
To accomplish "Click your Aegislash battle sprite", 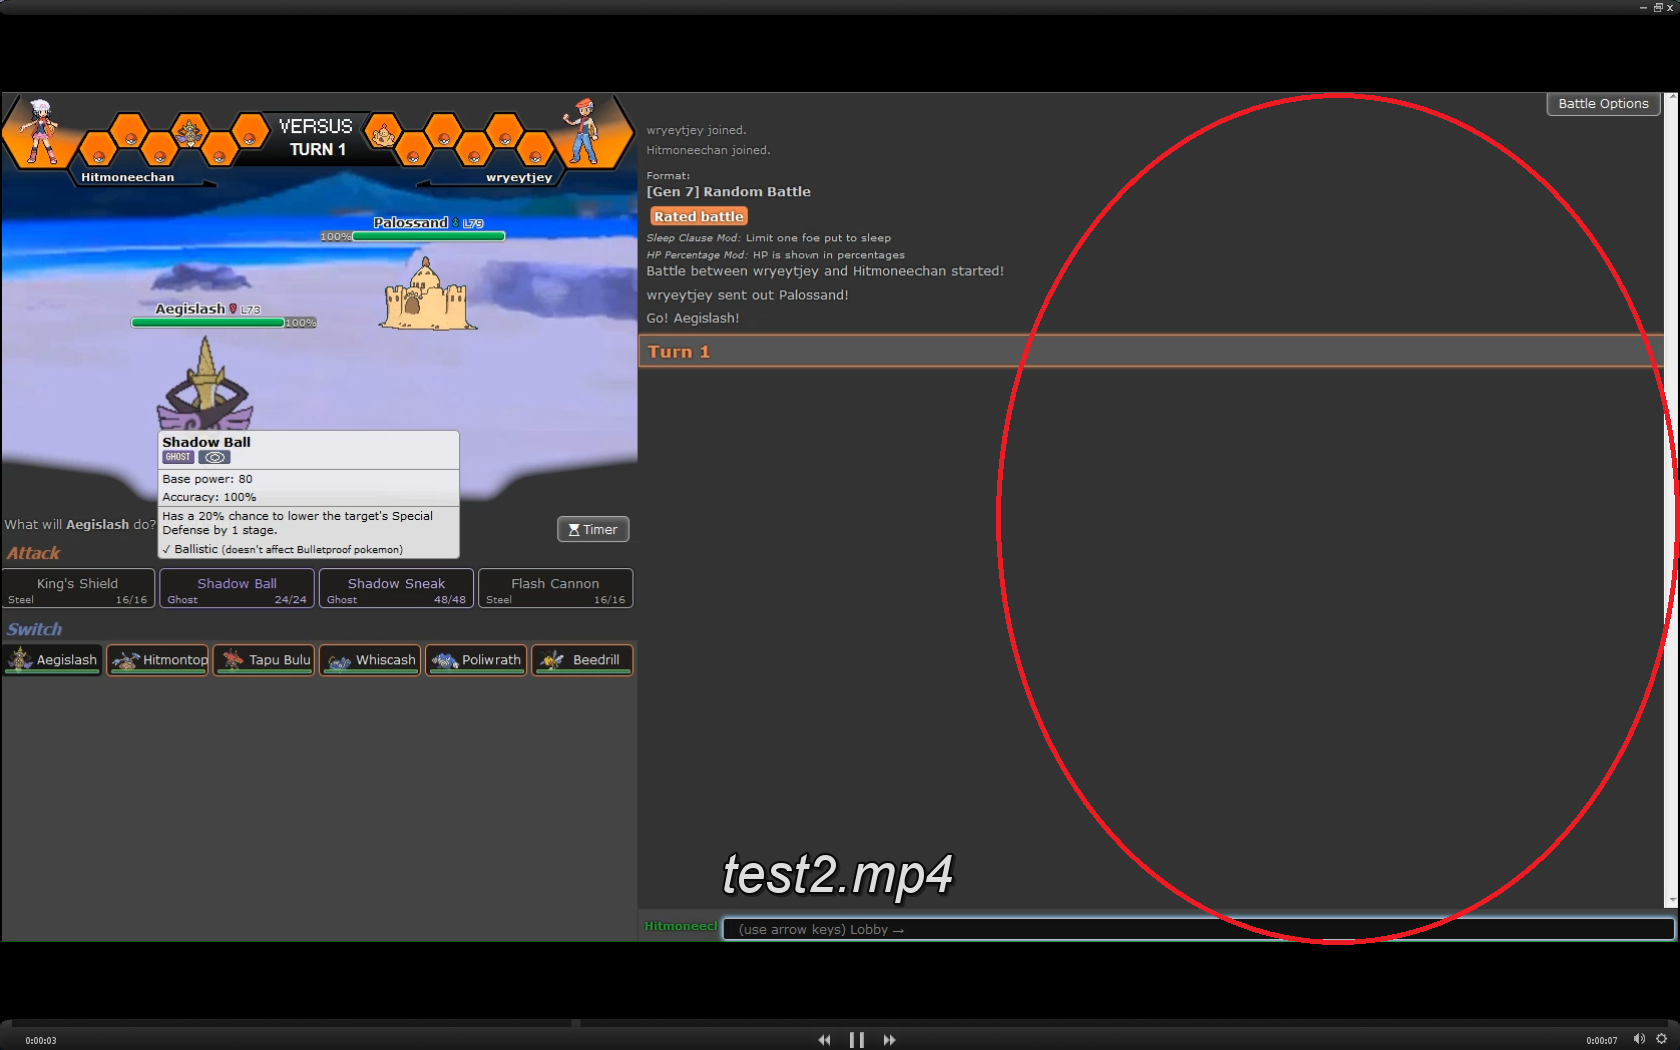I will coord(205,385).
